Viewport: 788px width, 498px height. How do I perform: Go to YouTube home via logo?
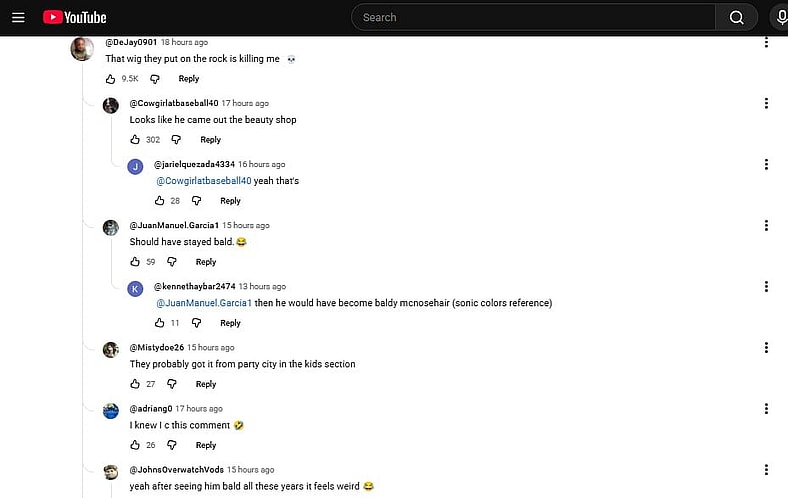point(75,18)
